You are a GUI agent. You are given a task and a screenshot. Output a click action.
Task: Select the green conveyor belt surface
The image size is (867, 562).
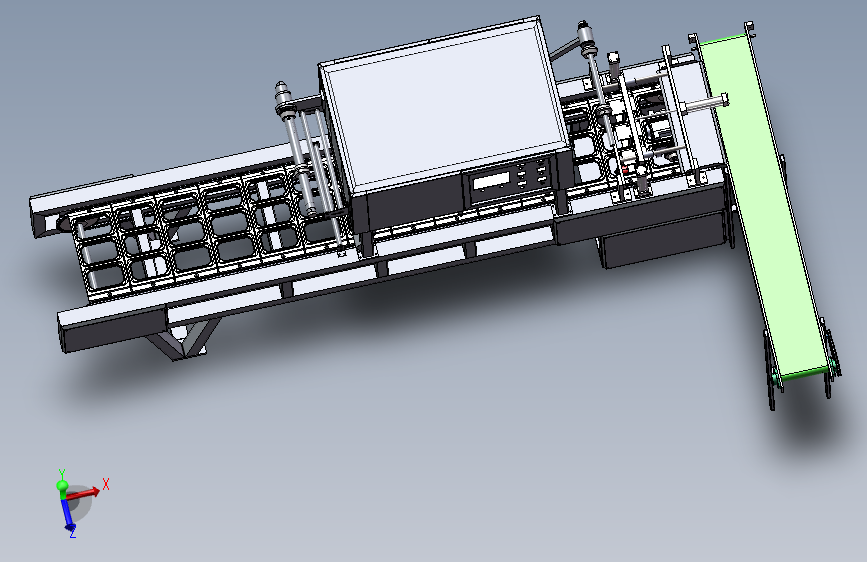(766, 205)
